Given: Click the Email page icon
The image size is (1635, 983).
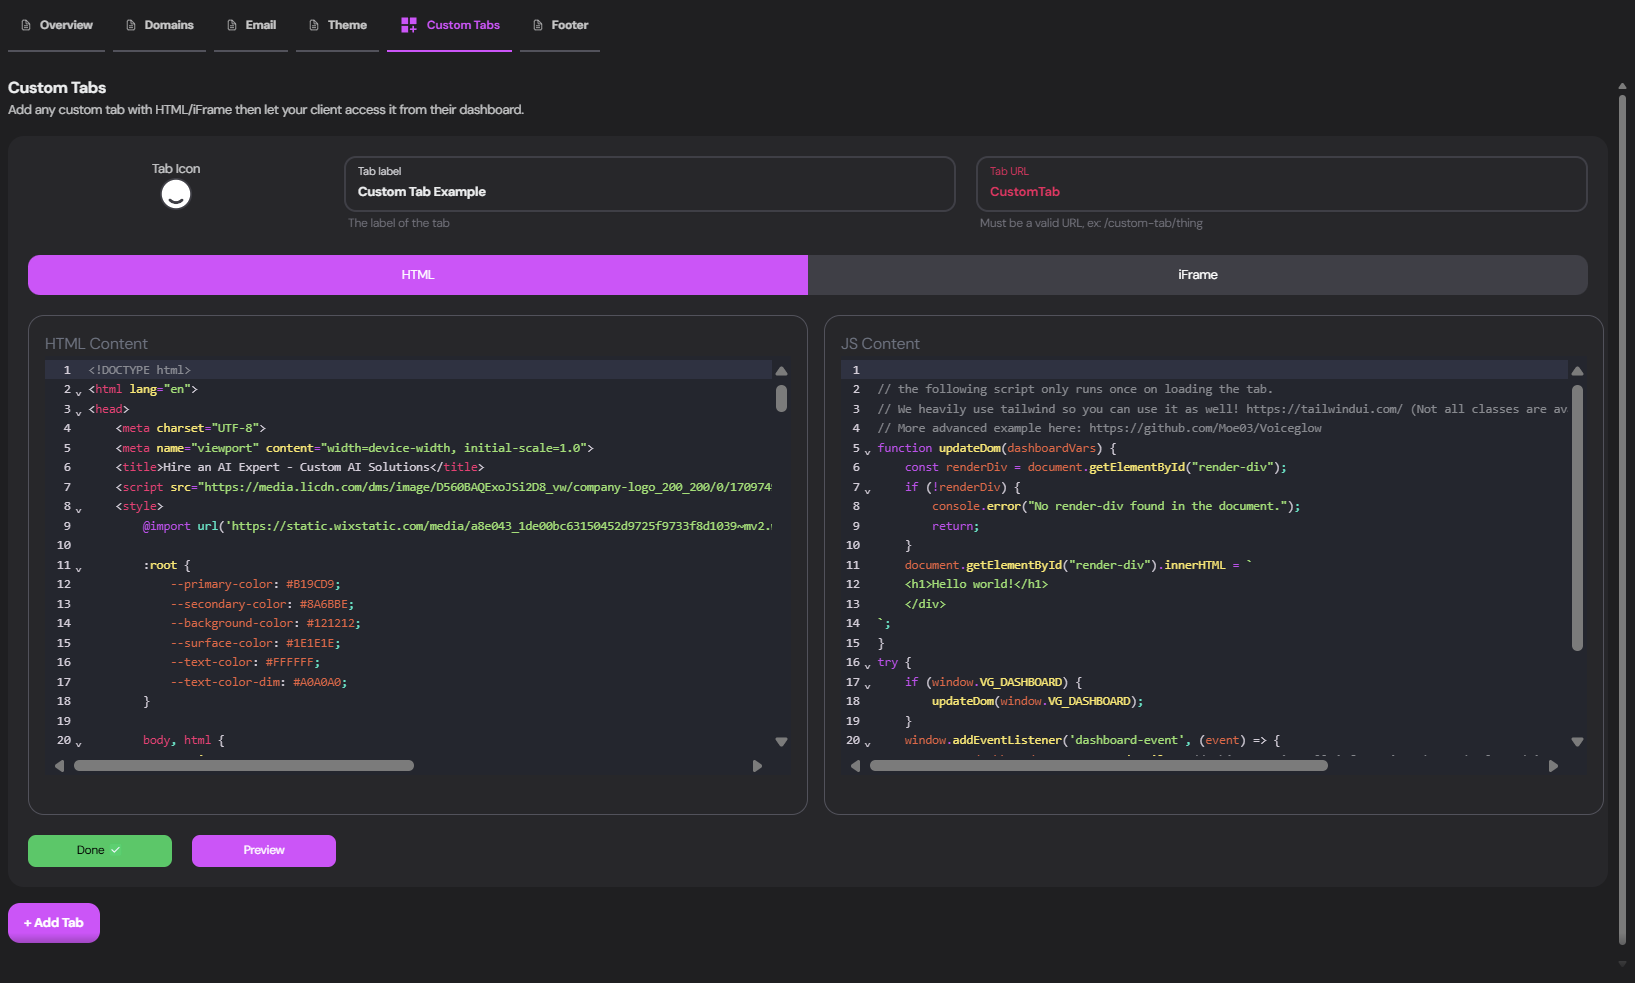Looking at the screenshot, I should tap(230, 25).
